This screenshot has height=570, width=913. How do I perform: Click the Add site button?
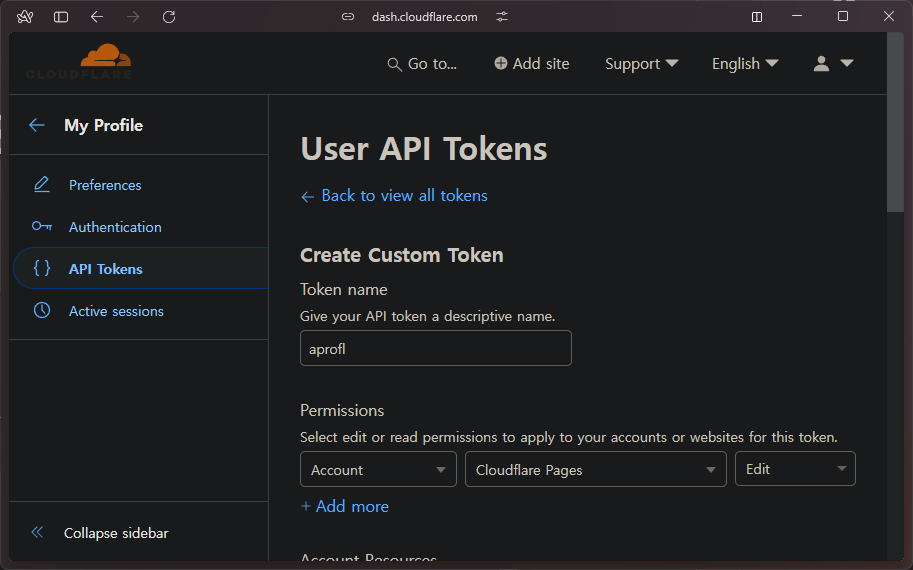click(x=532, y=63)
